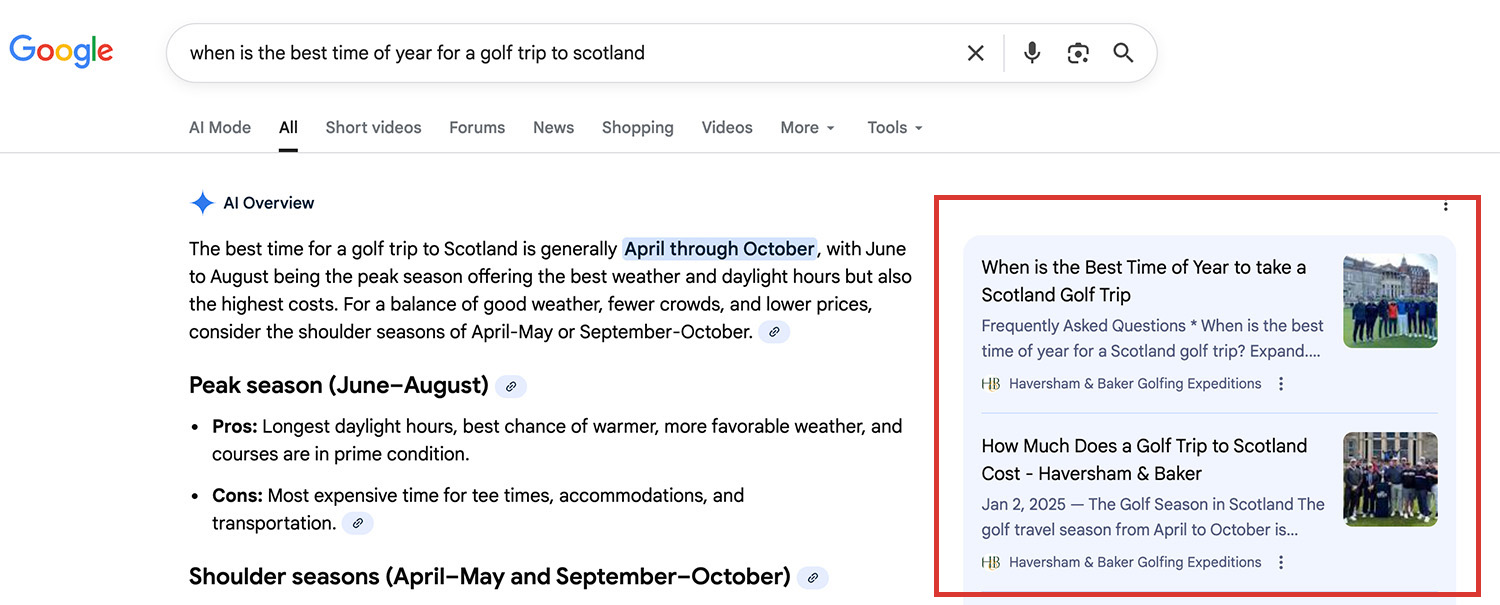Clear the search query text

click(975, 53)
